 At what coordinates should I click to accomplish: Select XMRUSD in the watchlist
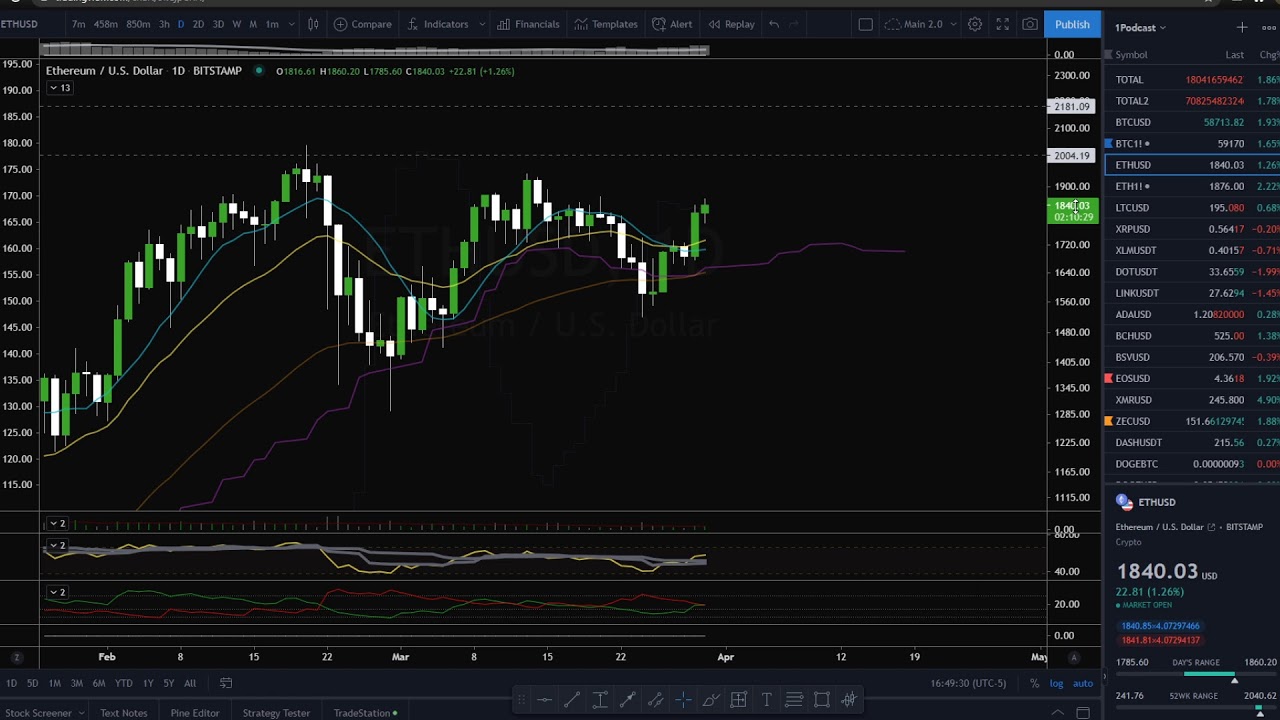click(x=1192, y=400)
